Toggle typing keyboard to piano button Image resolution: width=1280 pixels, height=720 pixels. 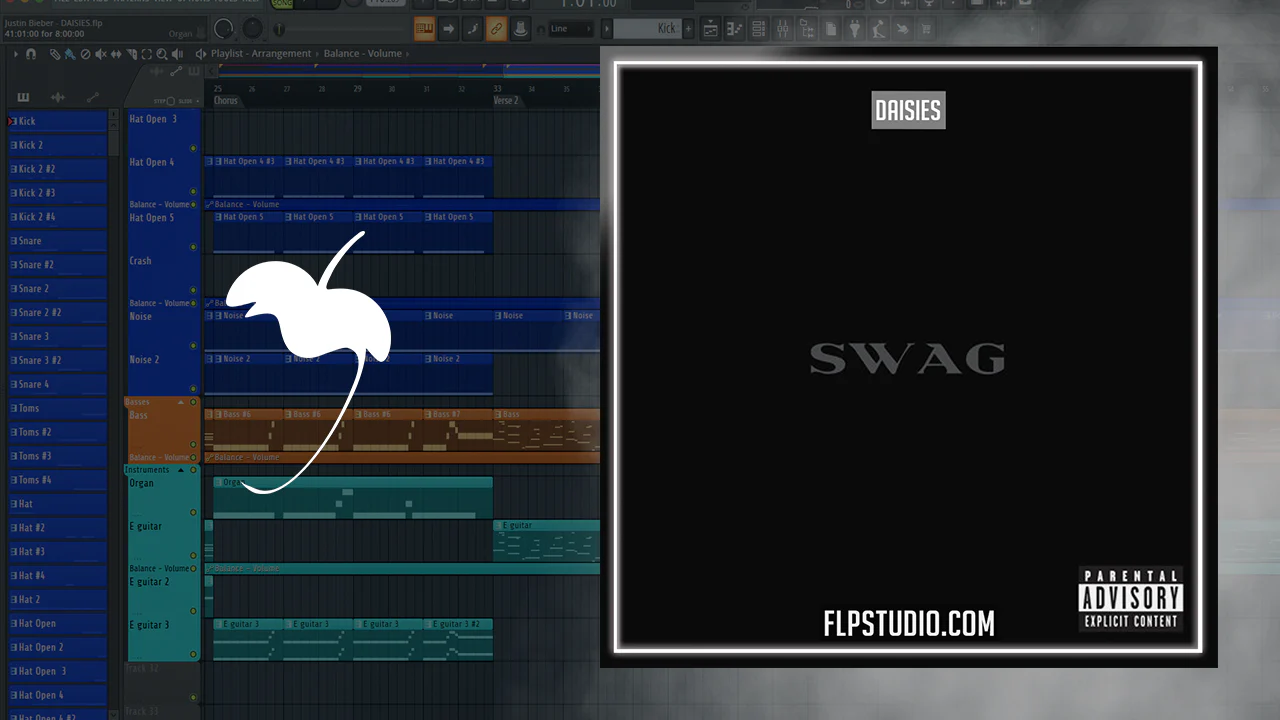tap(424, 29)
